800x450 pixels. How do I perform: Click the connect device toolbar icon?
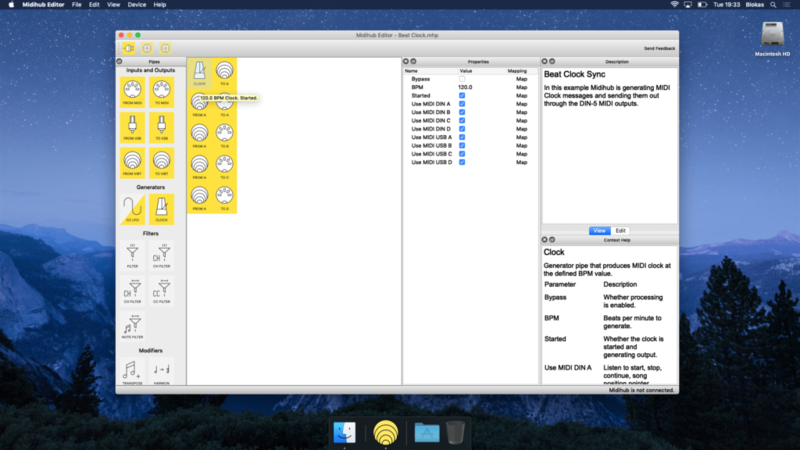pyautogui.click(x=128, y=47)
